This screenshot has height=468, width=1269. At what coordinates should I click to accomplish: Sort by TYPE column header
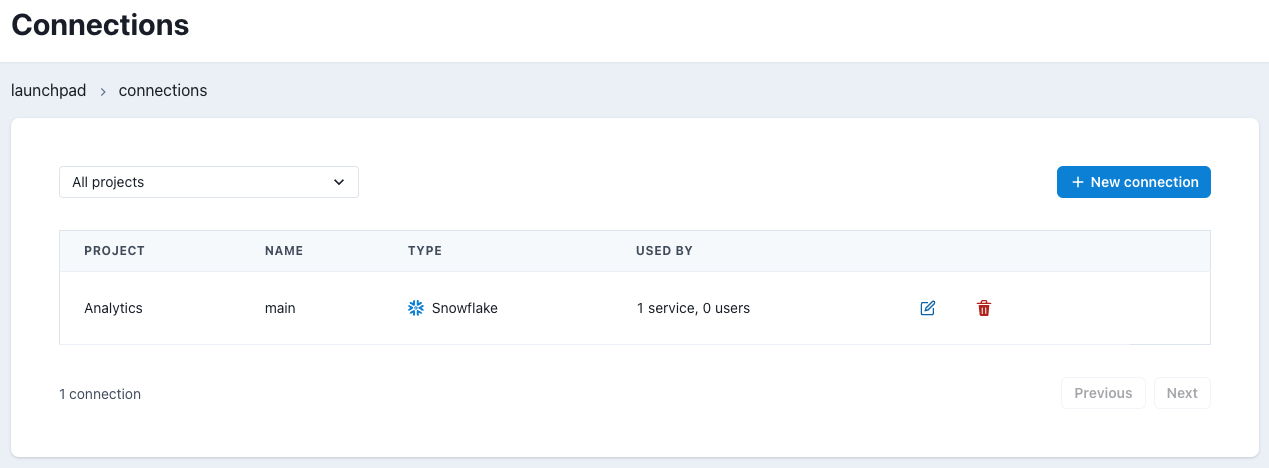425,251
